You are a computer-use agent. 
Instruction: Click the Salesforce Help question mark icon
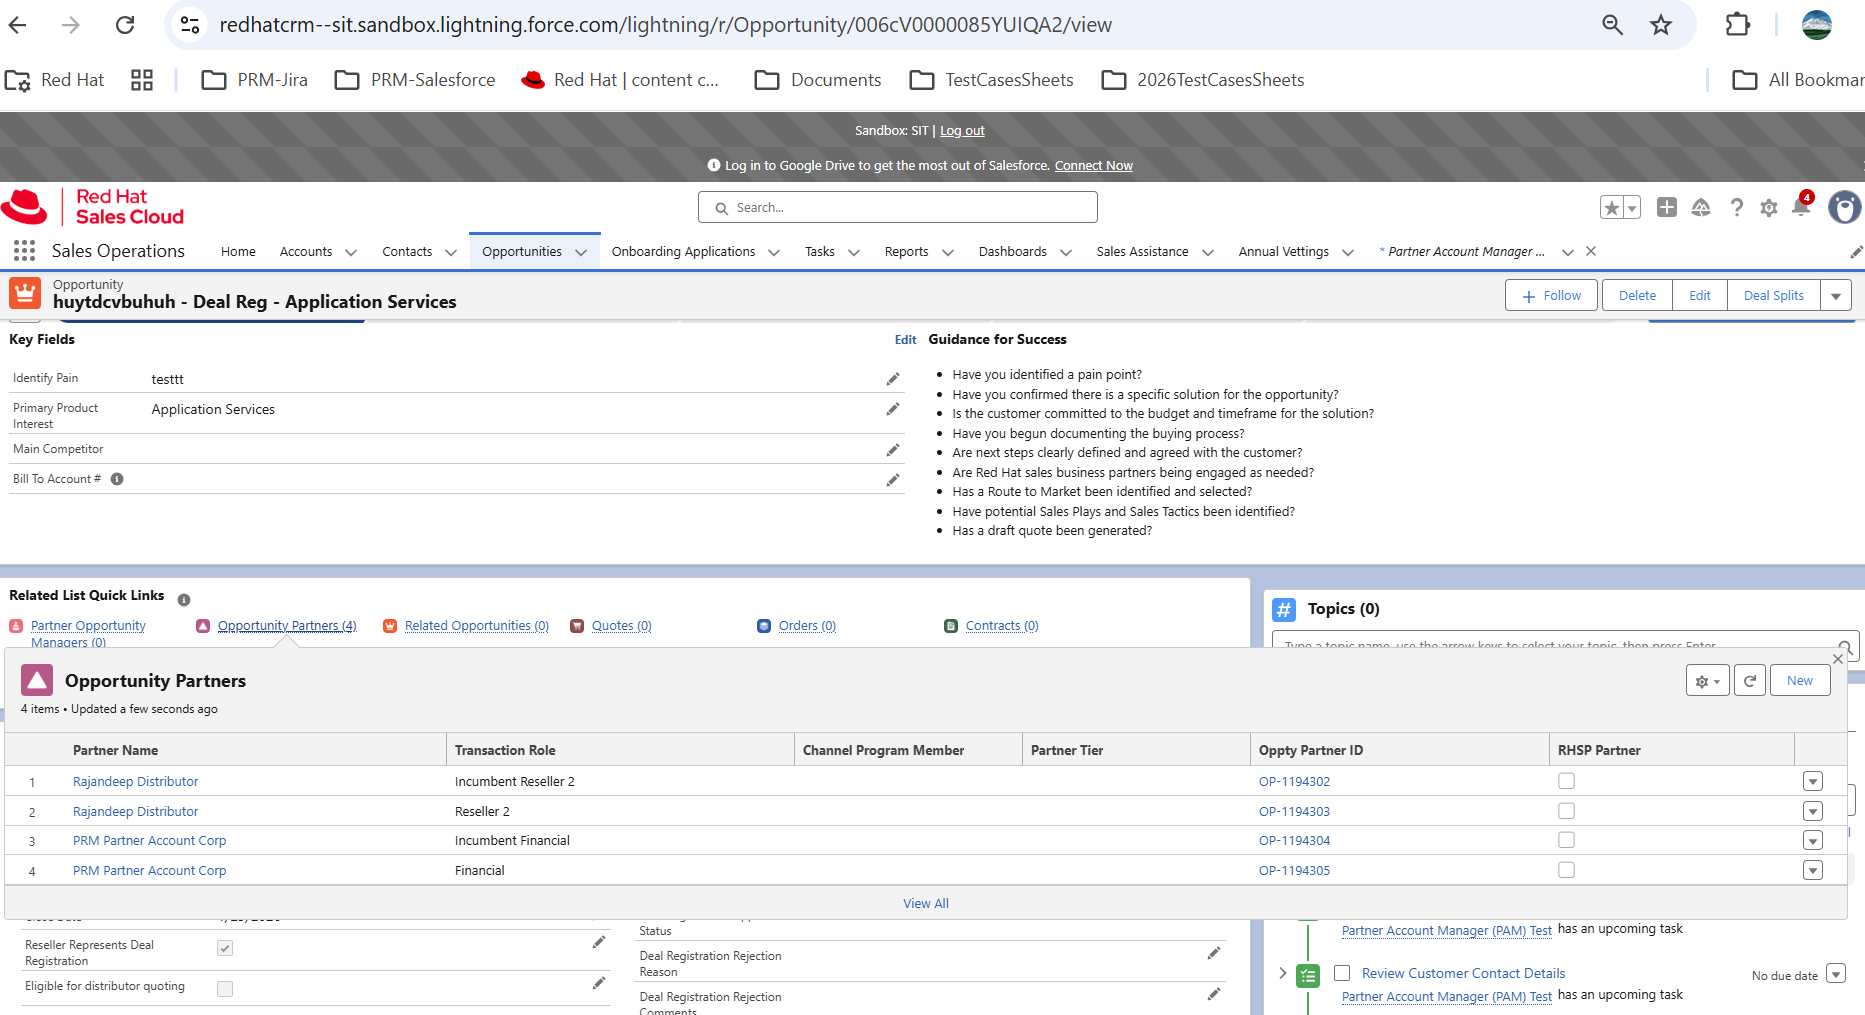1736,207
